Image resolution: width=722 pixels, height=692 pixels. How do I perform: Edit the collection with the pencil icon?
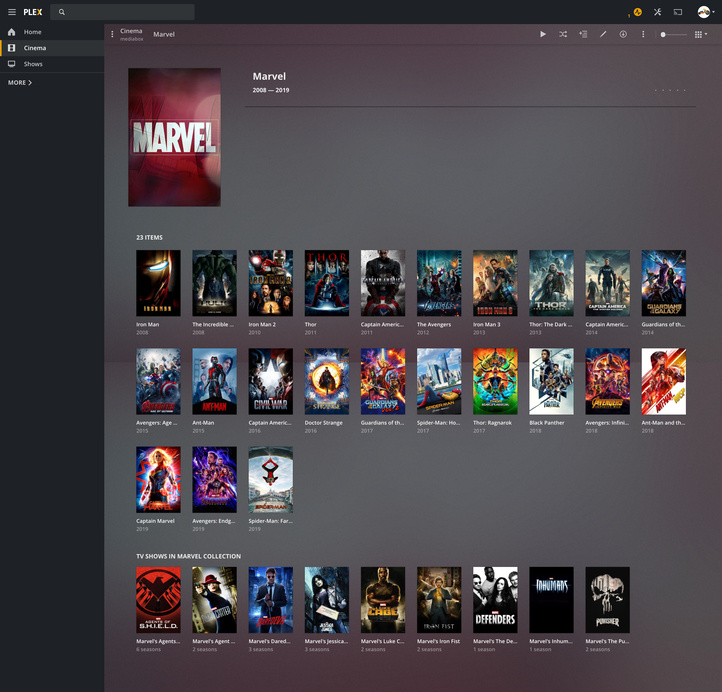pos(603,34)
